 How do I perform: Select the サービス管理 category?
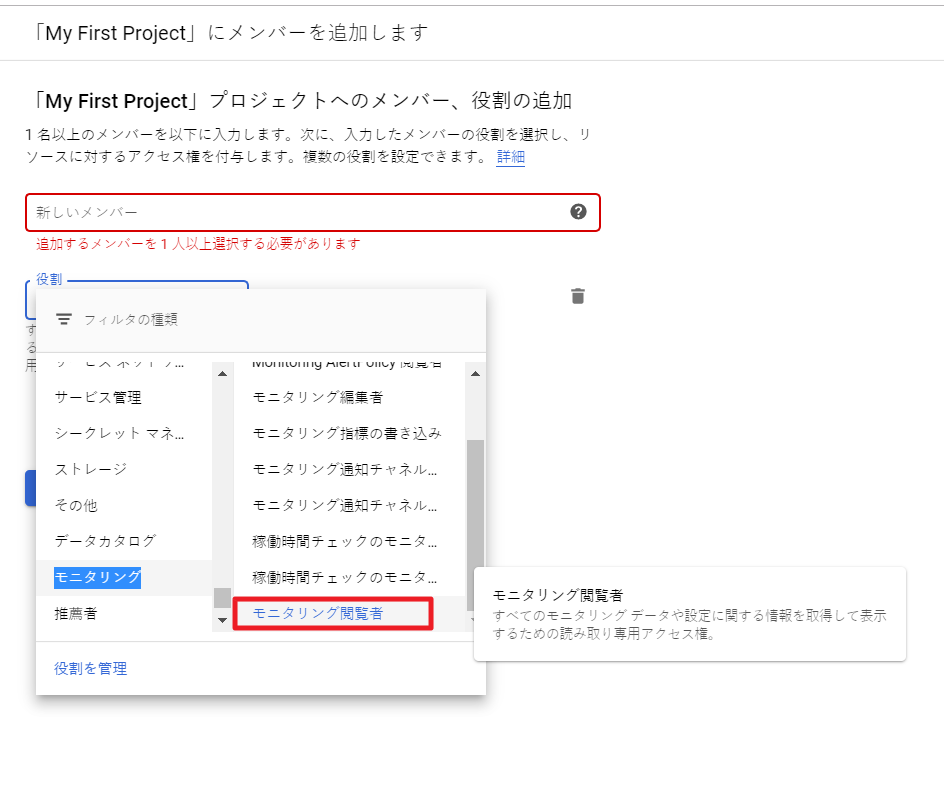coord(98,397)
